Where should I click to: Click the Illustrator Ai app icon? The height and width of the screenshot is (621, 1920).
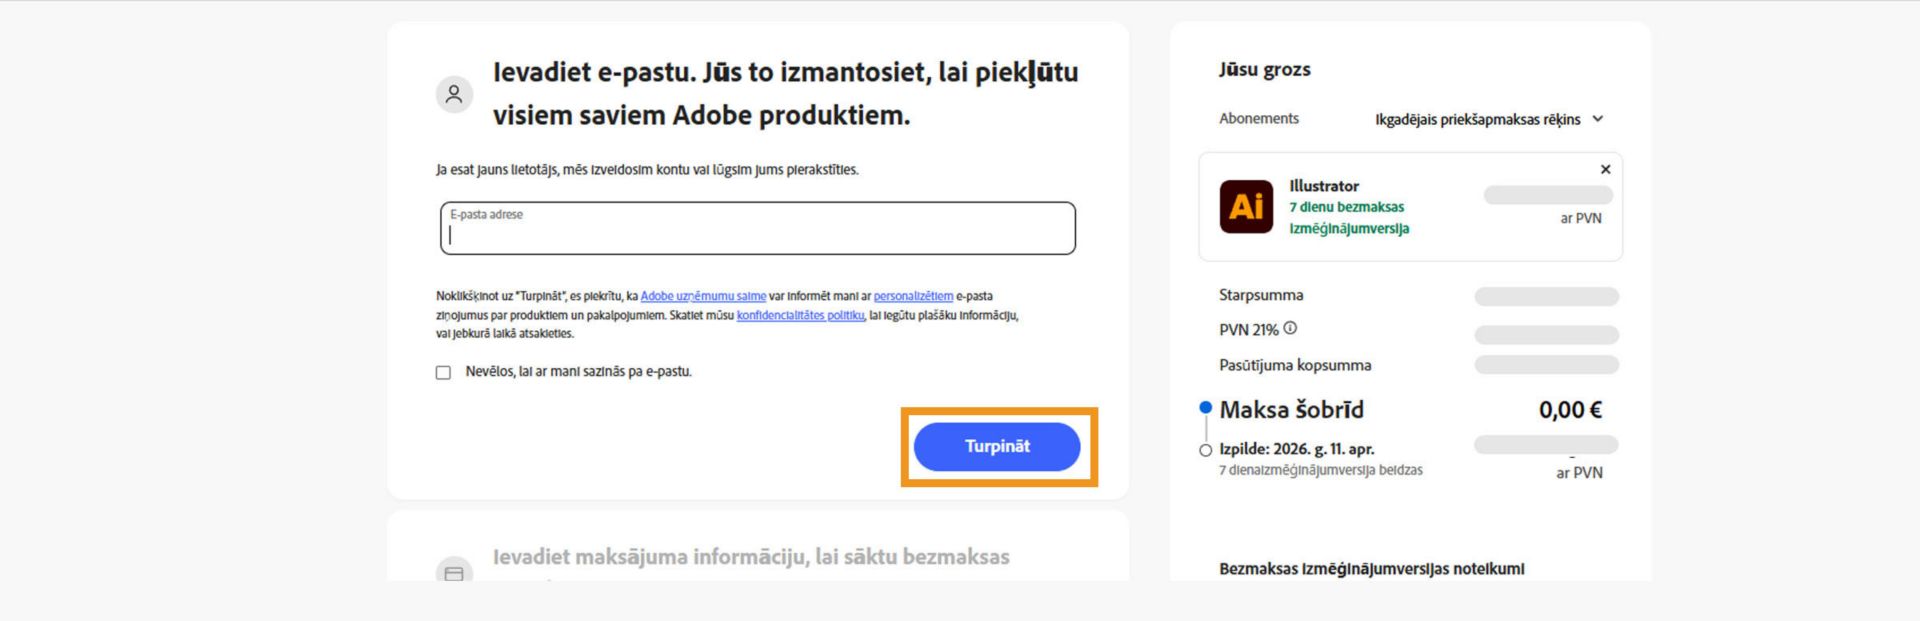[x=1246, y=206]
